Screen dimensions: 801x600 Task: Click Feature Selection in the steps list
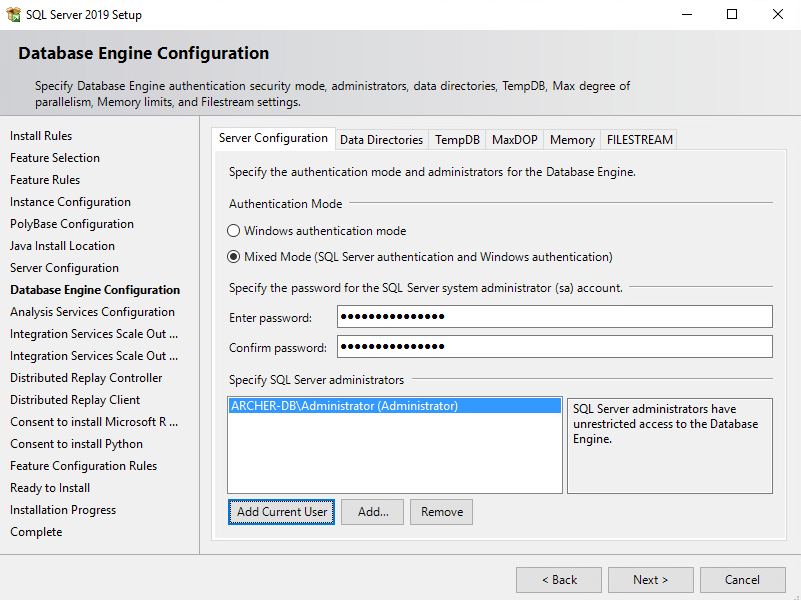click(x=55, y=158)
